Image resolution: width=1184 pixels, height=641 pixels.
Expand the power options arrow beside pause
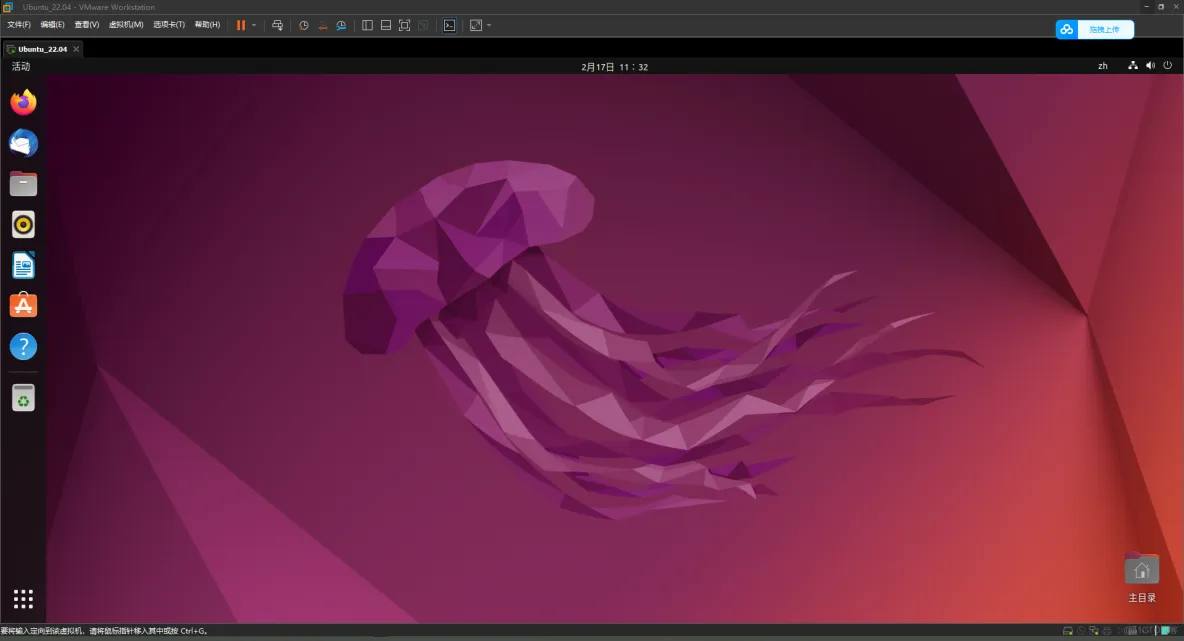(254, 25)
